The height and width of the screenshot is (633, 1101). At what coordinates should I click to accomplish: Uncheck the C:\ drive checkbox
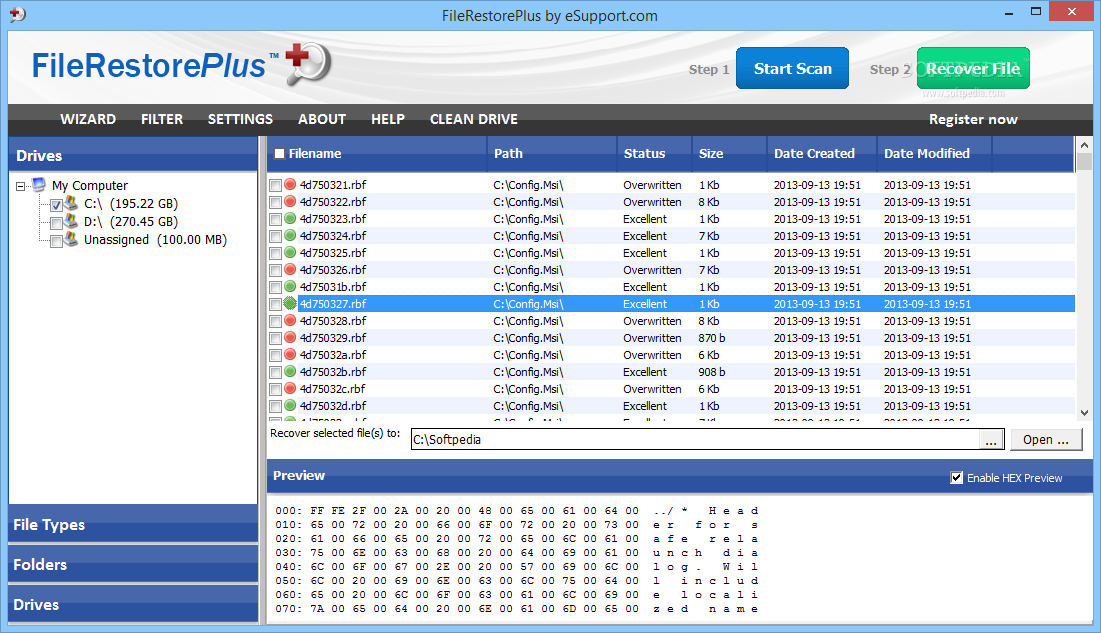click(56, 206)
